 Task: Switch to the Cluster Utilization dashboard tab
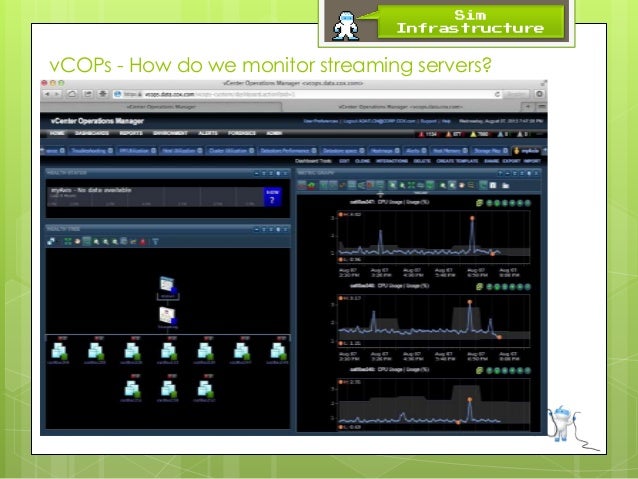[231, 151]
